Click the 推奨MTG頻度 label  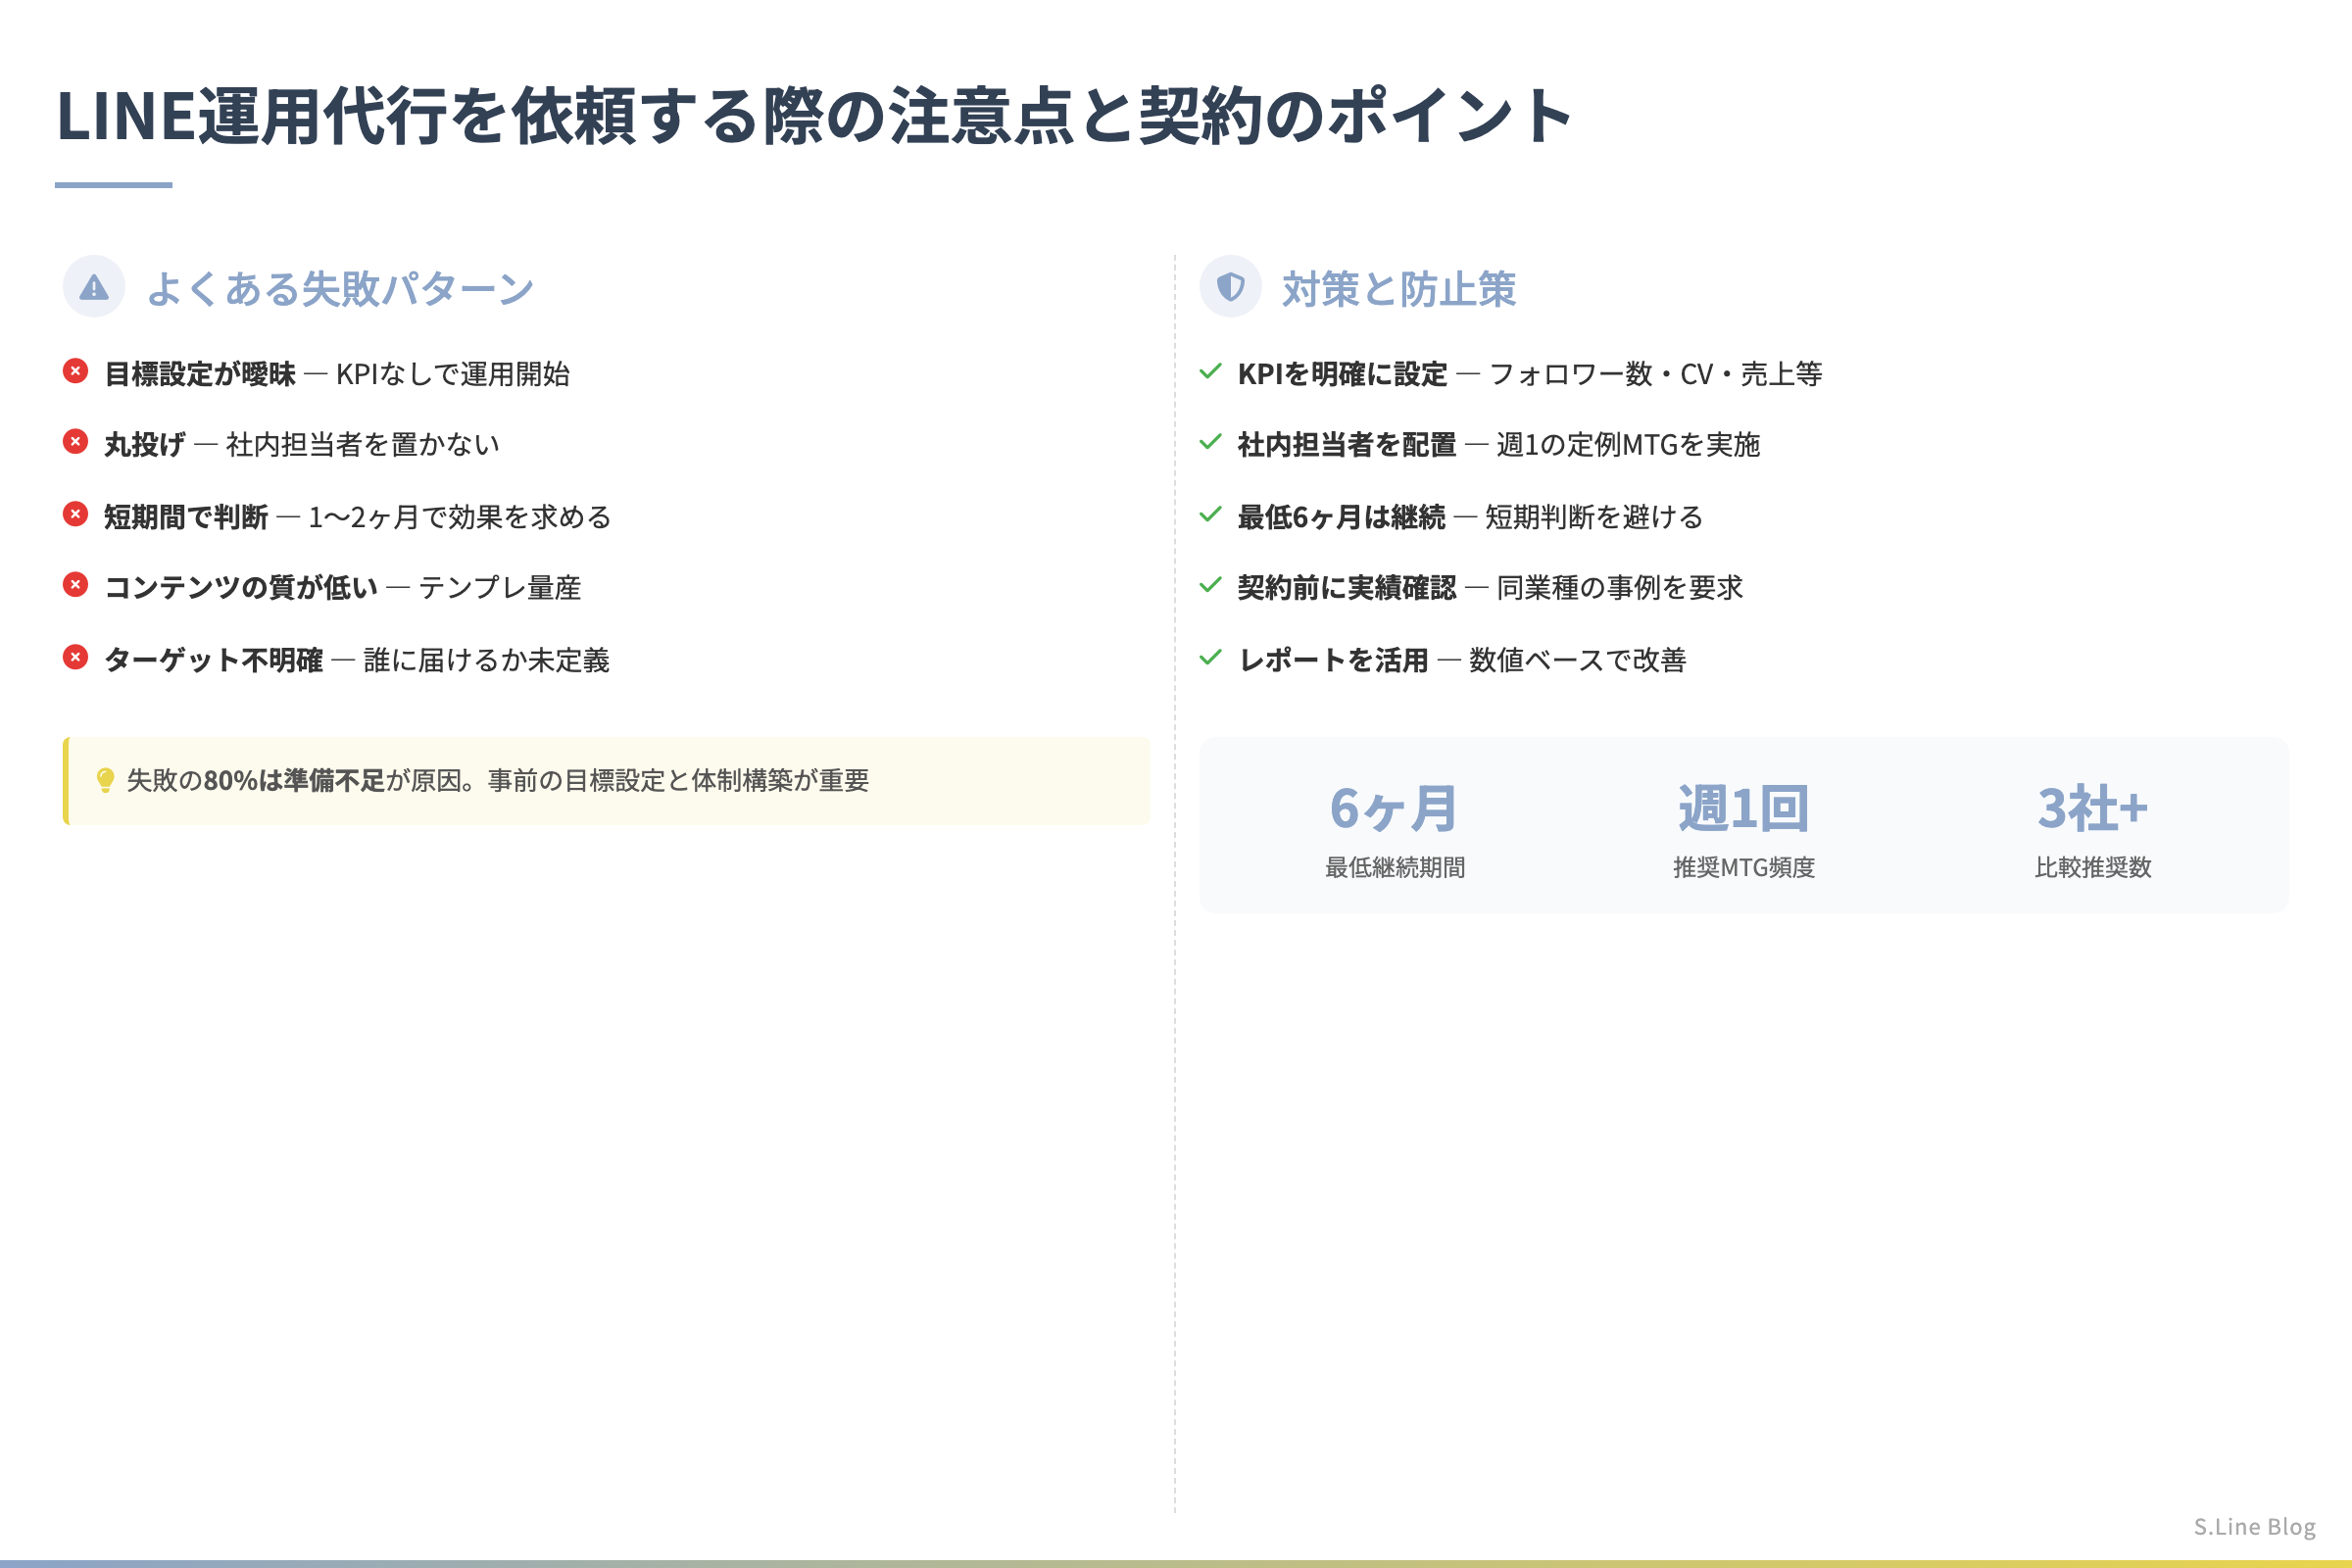pos(1743,867)
